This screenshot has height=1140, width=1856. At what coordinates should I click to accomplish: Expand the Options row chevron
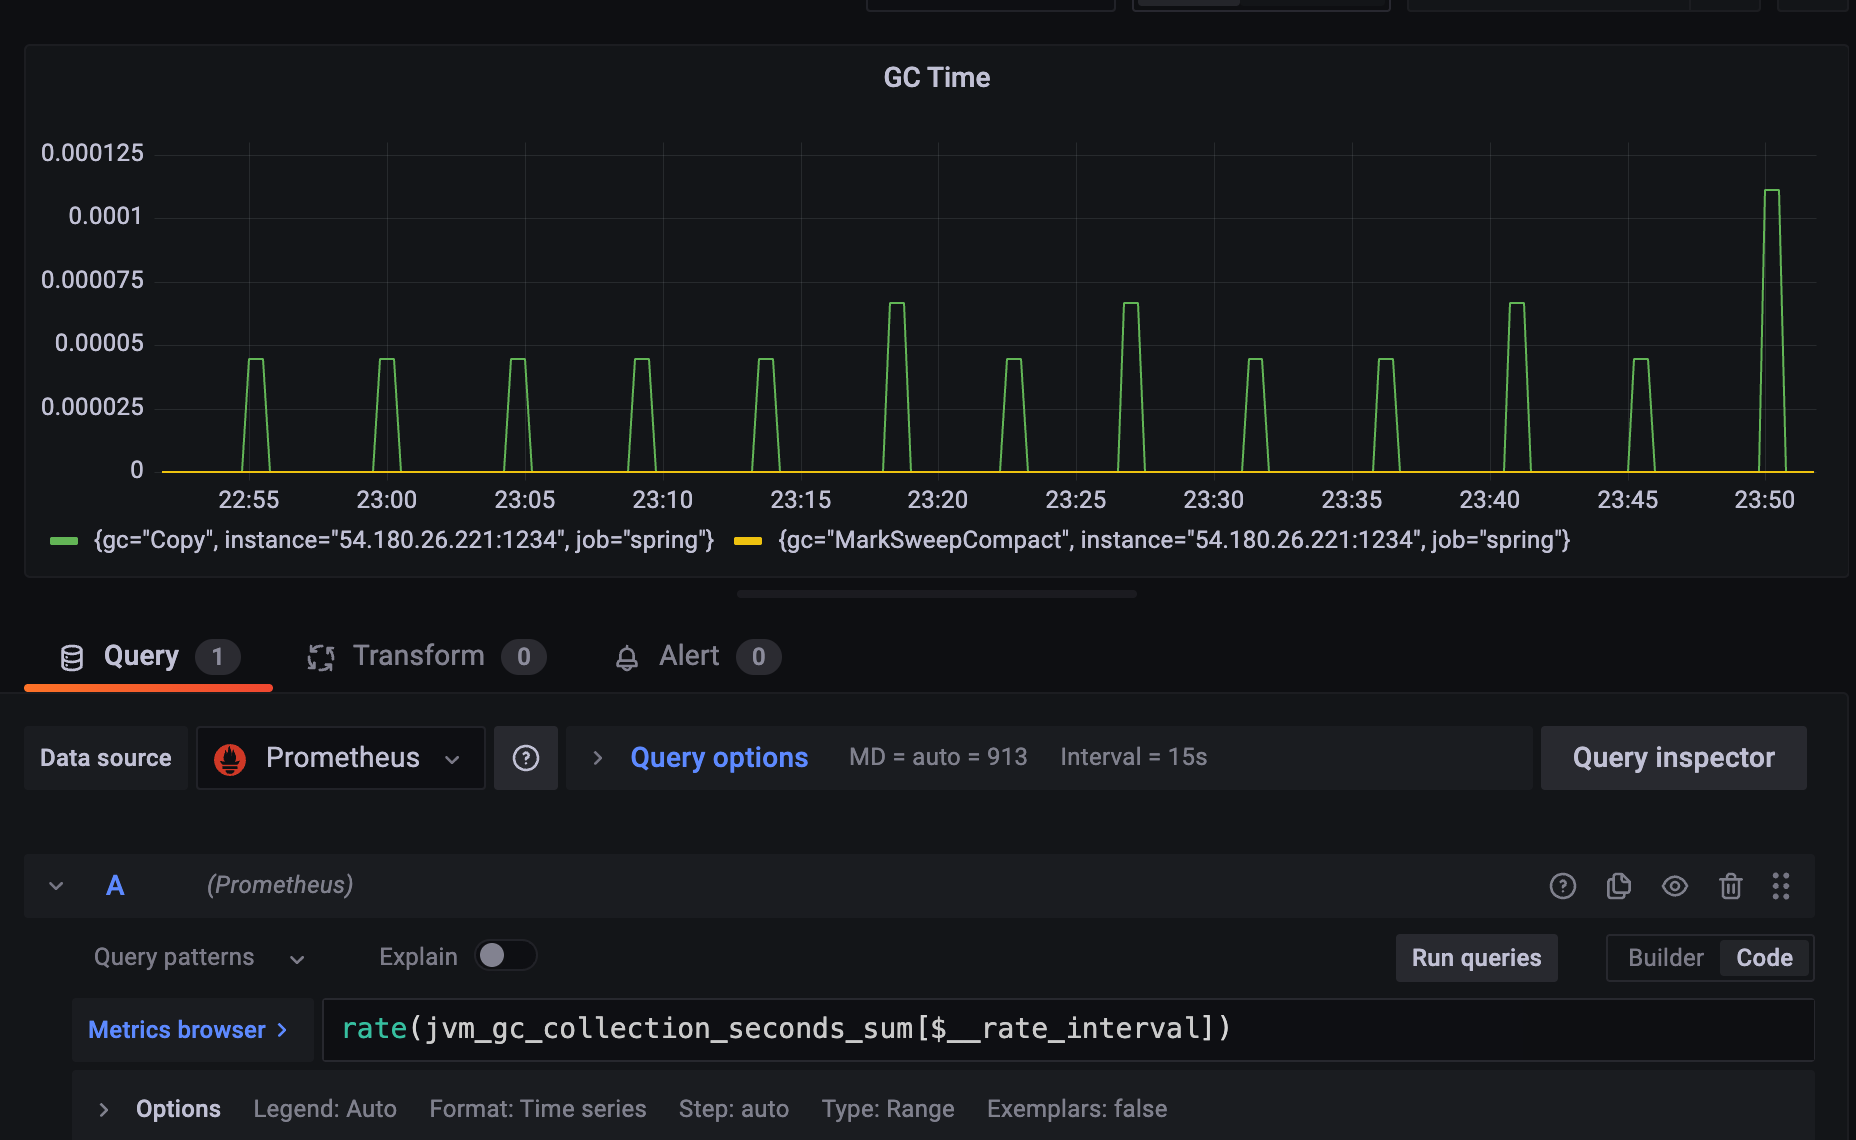tap(103, 1110)
